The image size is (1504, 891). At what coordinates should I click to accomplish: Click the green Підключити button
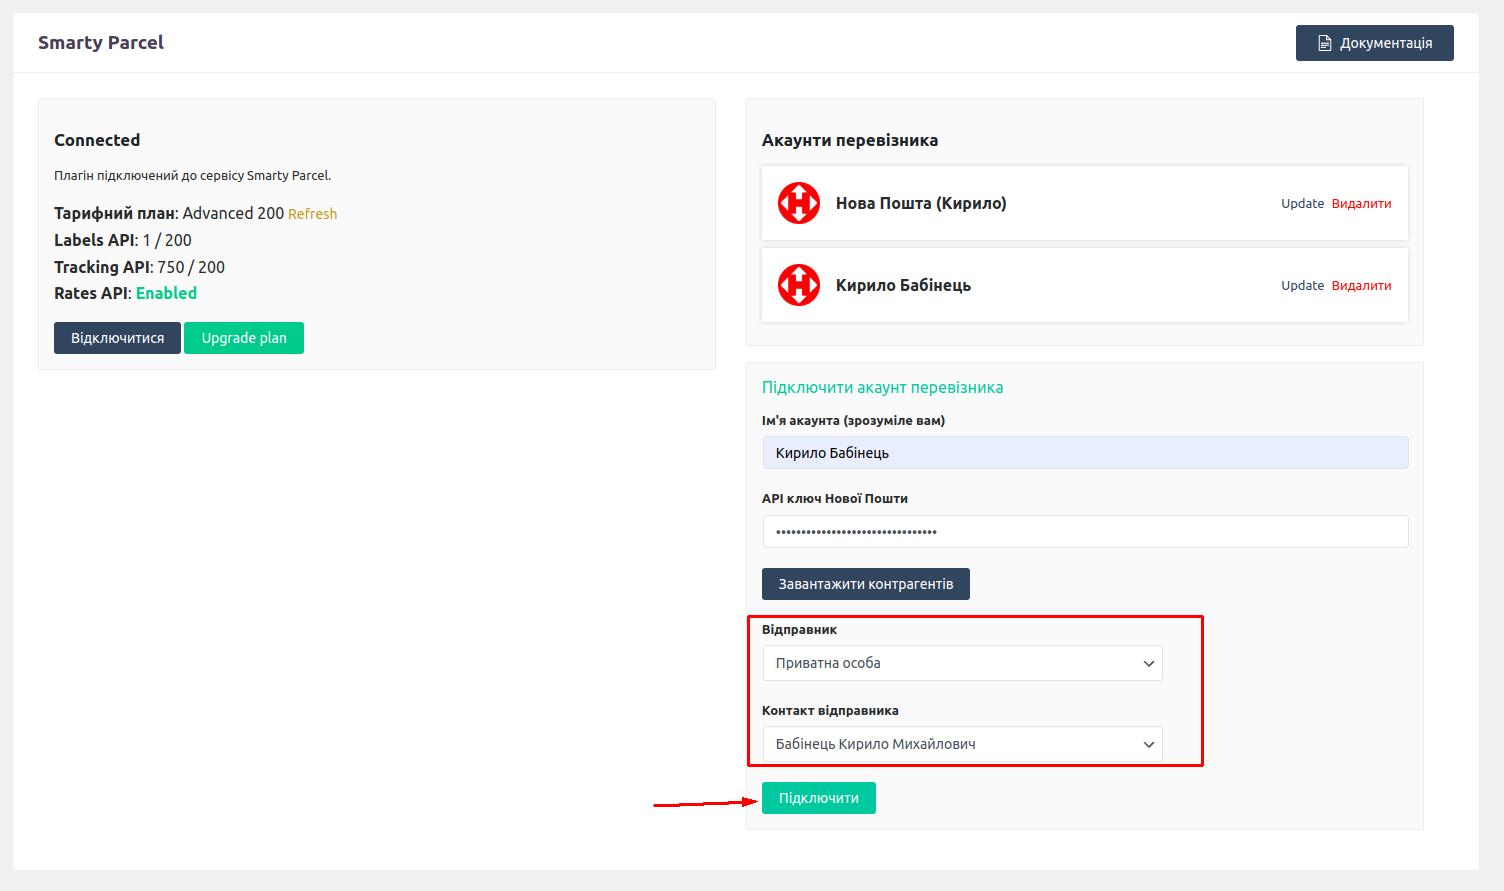tap(819, 798)
